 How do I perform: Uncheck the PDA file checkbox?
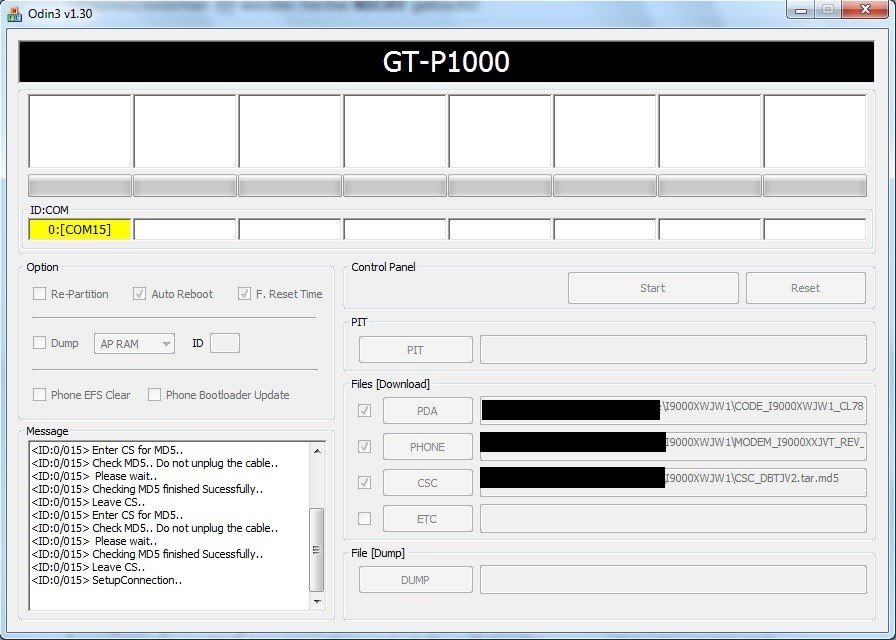click(x=364, y=410)
